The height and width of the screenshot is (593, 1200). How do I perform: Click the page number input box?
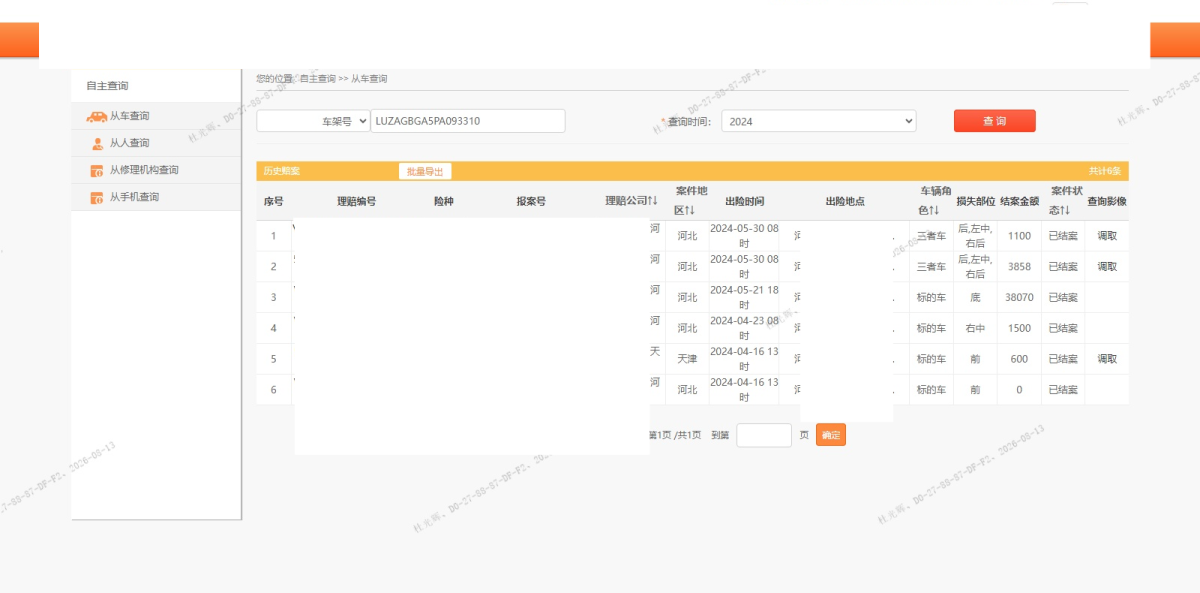[x=764, y=435]
